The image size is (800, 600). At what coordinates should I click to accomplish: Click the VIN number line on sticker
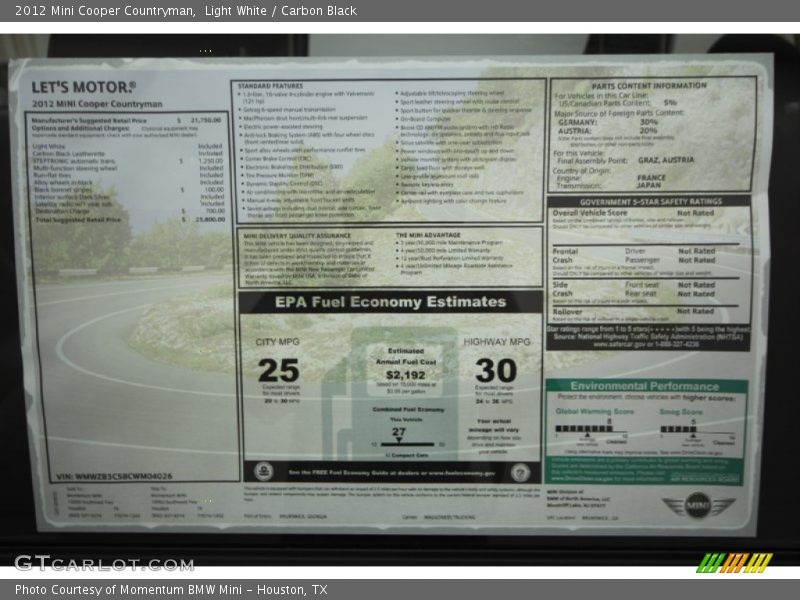(x=114, y=476)
